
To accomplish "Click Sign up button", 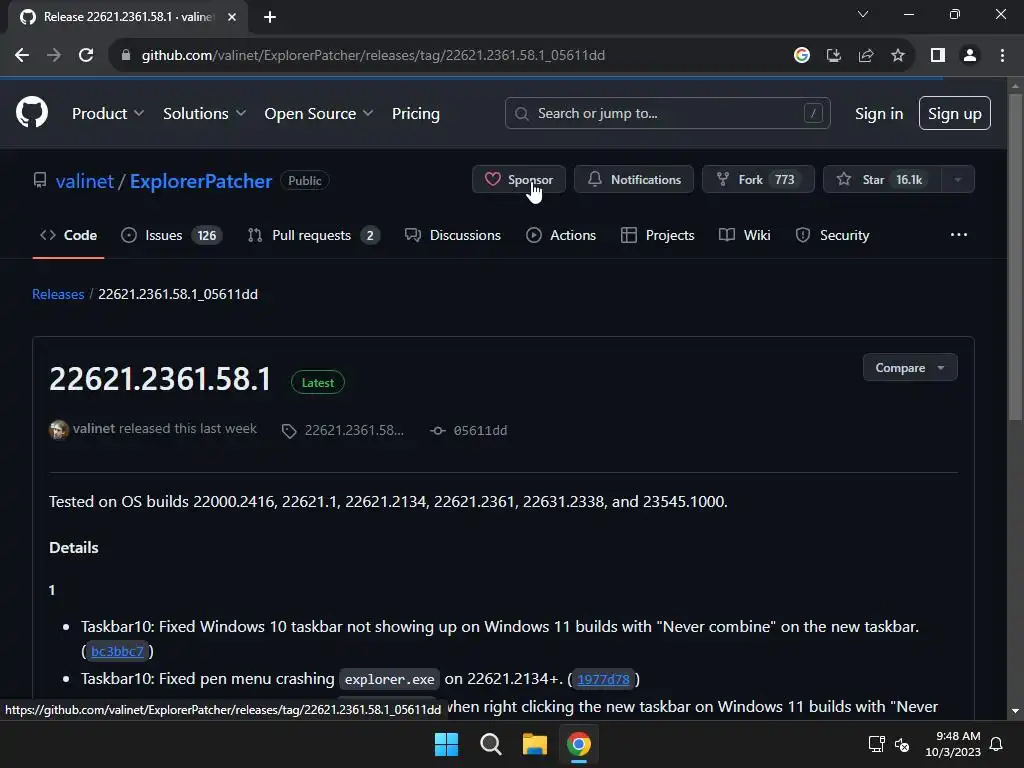I will pos(955,113).
